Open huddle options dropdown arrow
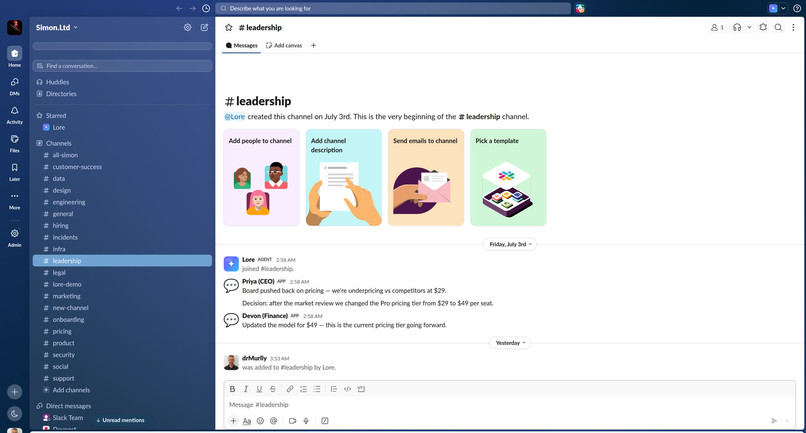The width and height of the screenshot is (806, 433). coord(749,27)
